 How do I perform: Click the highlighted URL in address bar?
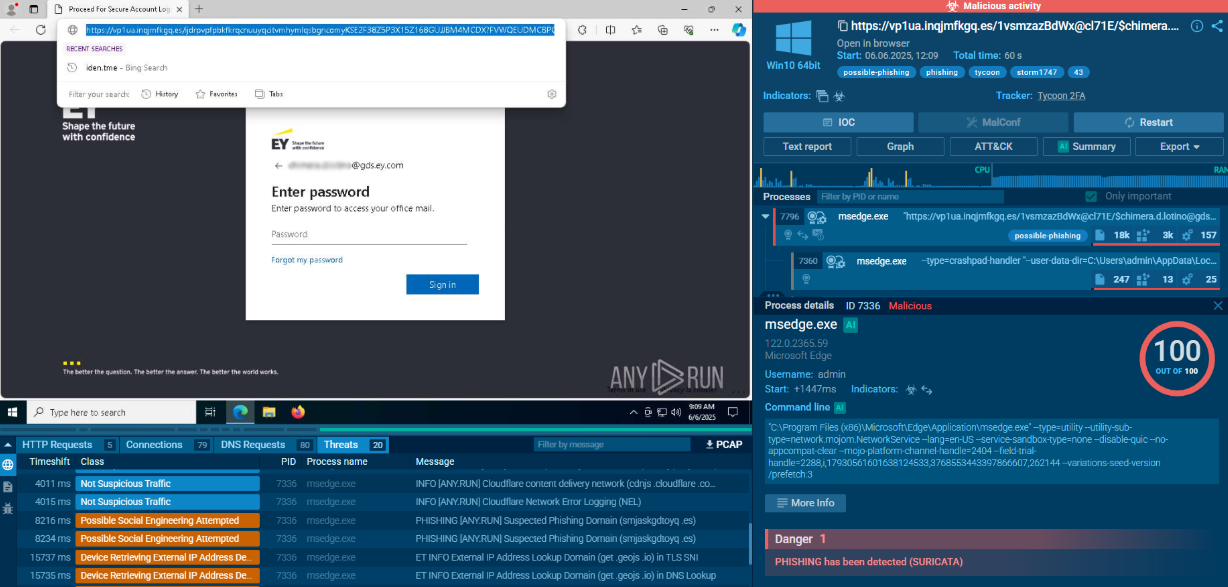[319, 30]
